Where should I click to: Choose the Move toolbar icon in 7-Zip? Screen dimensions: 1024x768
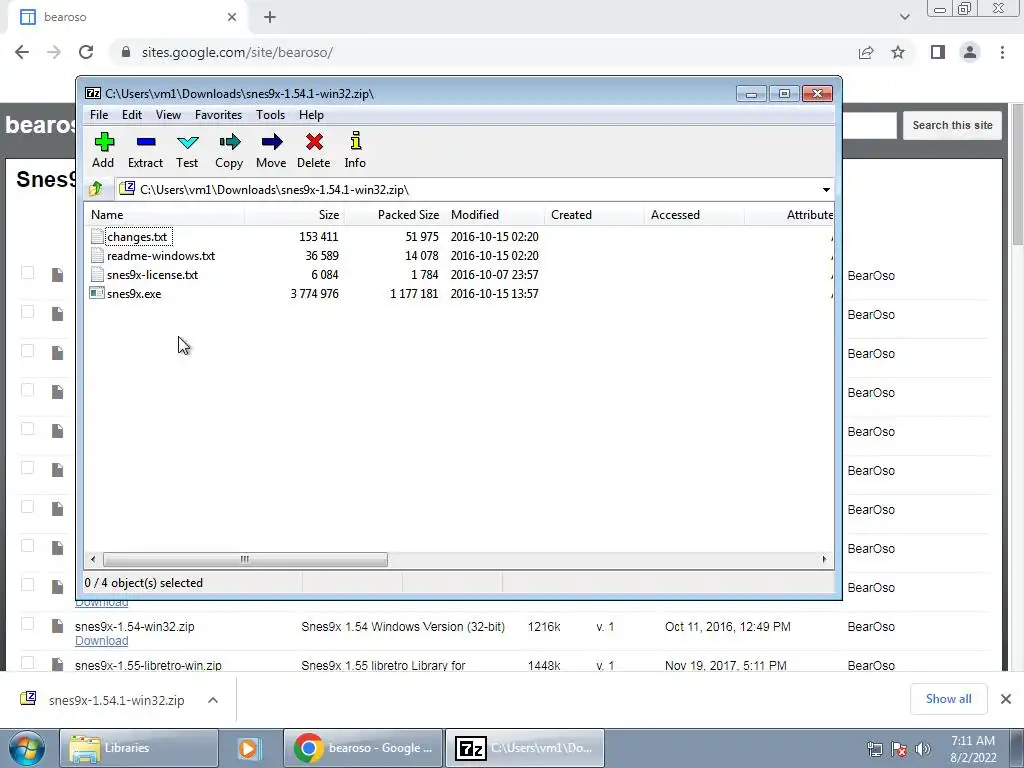pyautogui.click(x=271, y=150)
